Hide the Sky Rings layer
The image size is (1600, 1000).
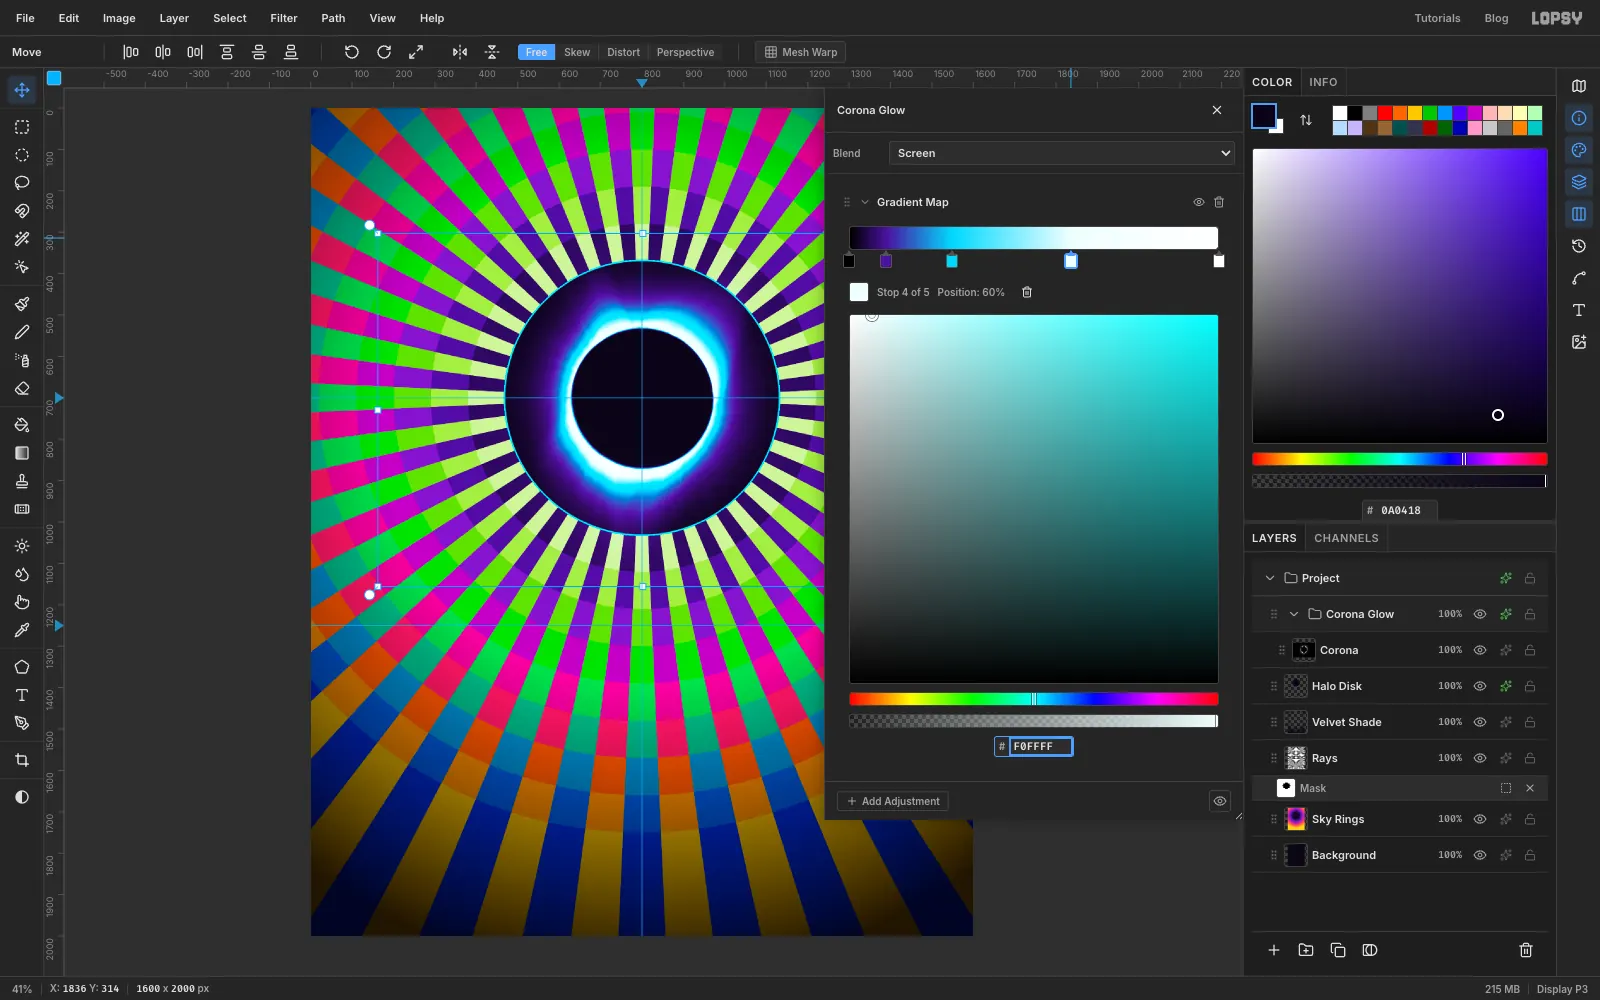[1480, 819]
